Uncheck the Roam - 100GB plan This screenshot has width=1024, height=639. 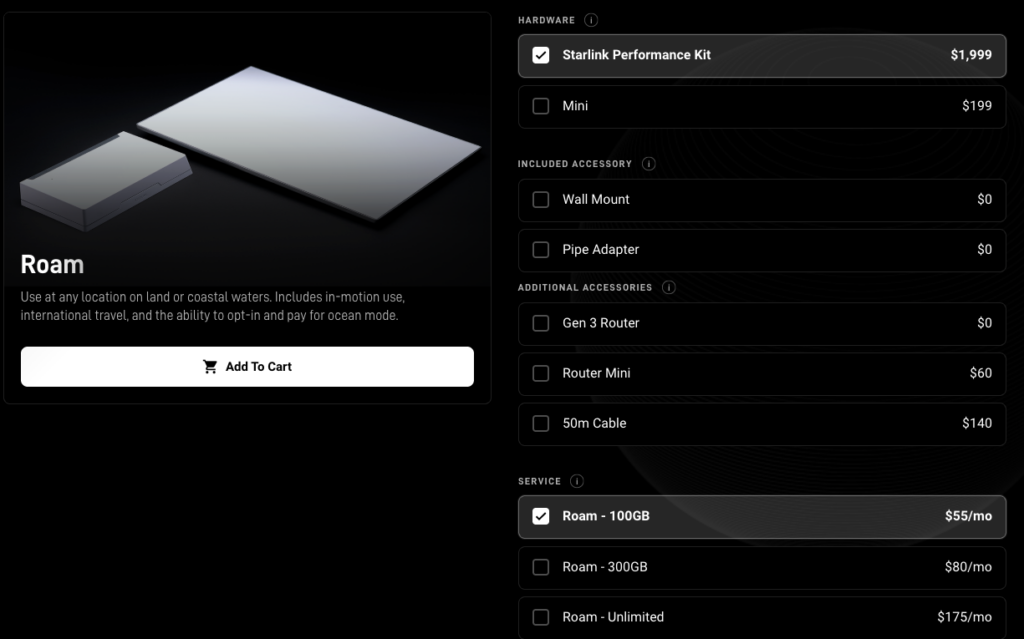(x=541, y=516)
